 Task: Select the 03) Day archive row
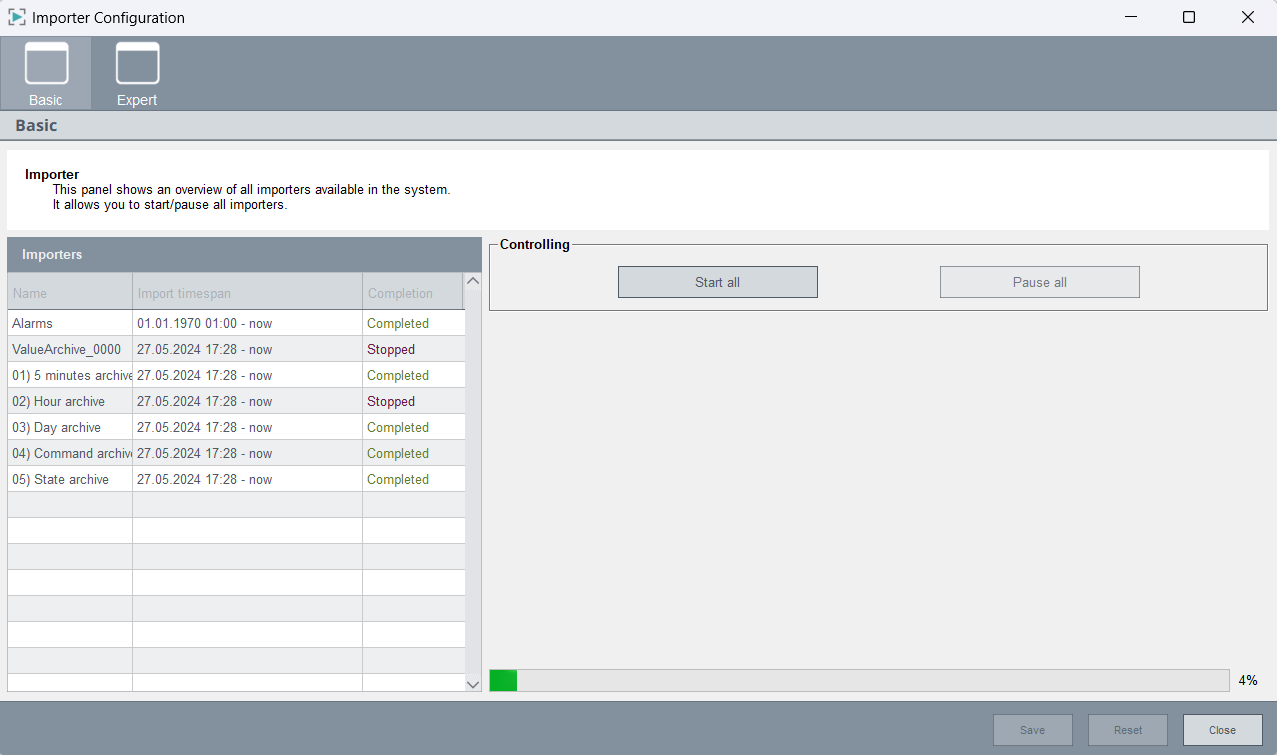[x=70, y=427]
